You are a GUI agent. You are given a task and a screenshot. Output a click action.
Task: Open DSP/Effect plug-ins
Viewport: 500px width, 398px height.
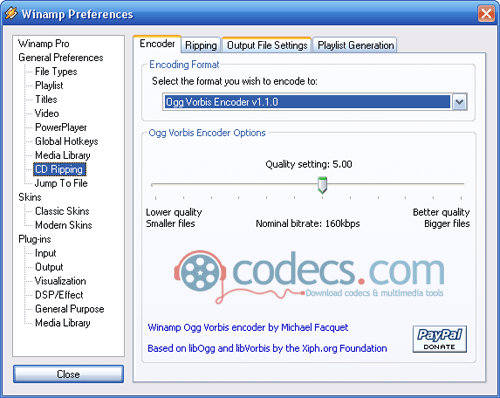[x=59, y=295]
